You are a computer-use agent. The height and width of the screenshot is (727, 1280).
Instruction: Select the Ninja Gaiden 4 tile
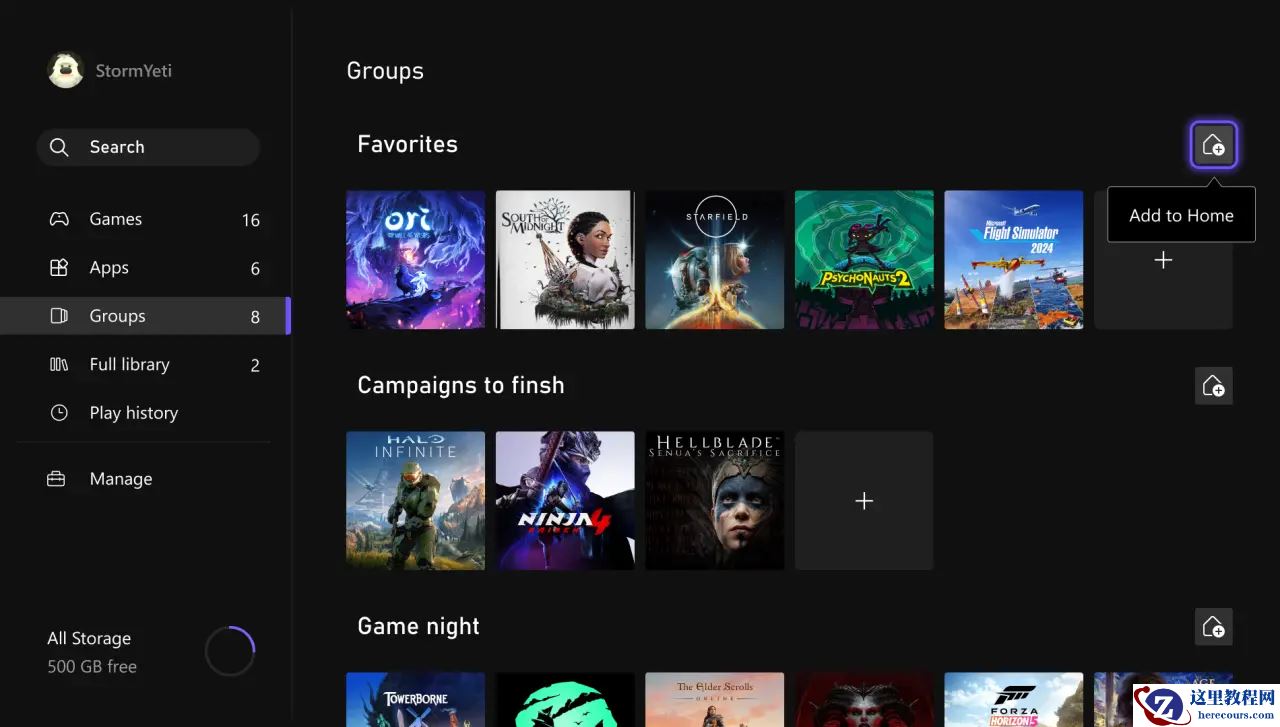coord(565,500)
